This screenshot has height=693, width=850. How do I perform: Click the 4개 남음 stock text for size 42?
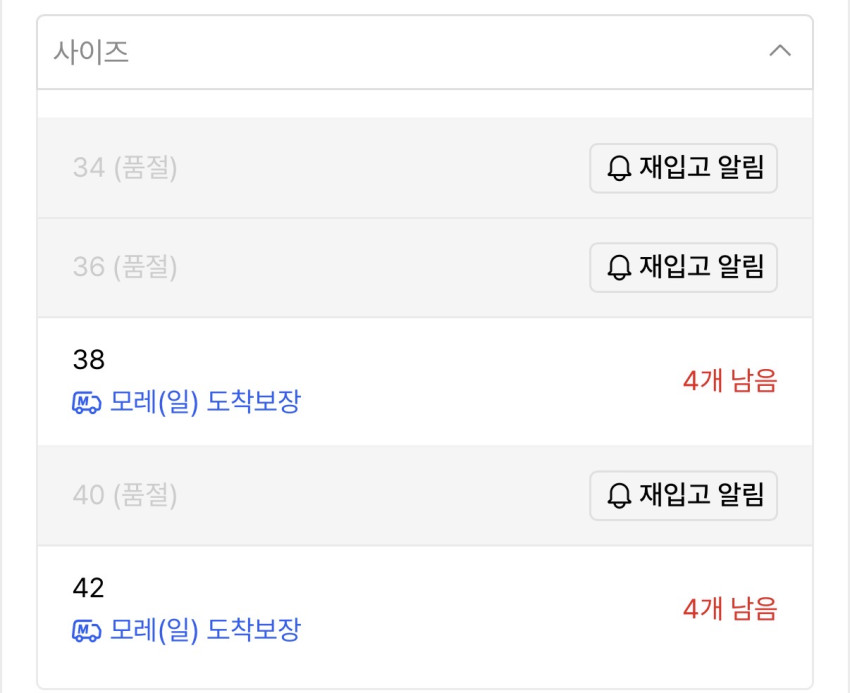(729, 609)
